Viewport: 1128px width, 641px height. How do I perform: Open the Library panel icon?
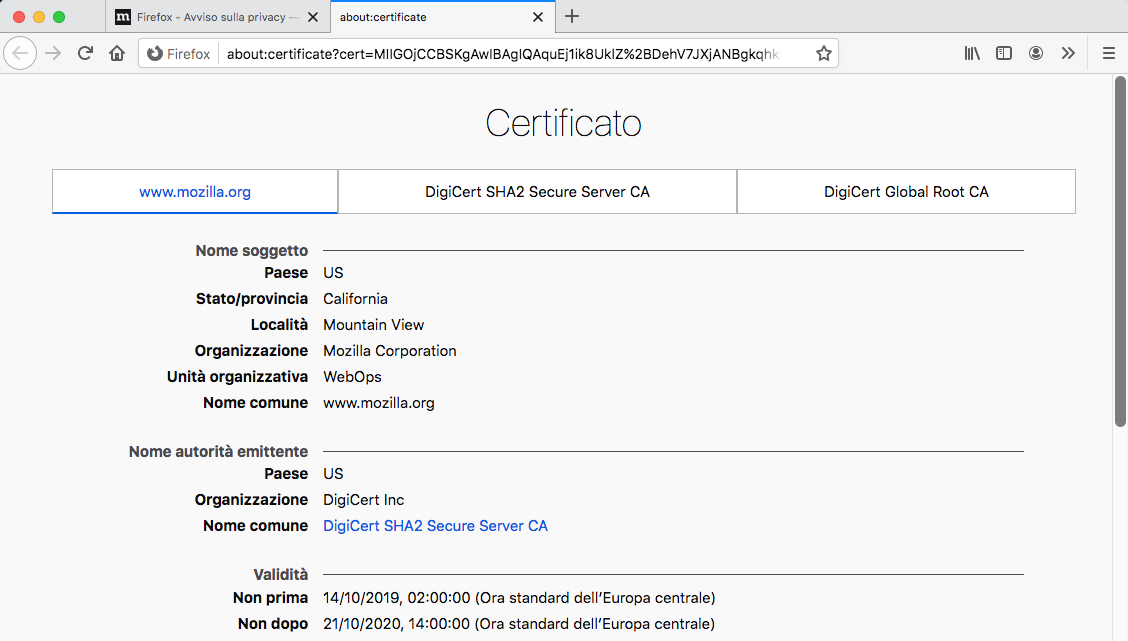(972, 53)
